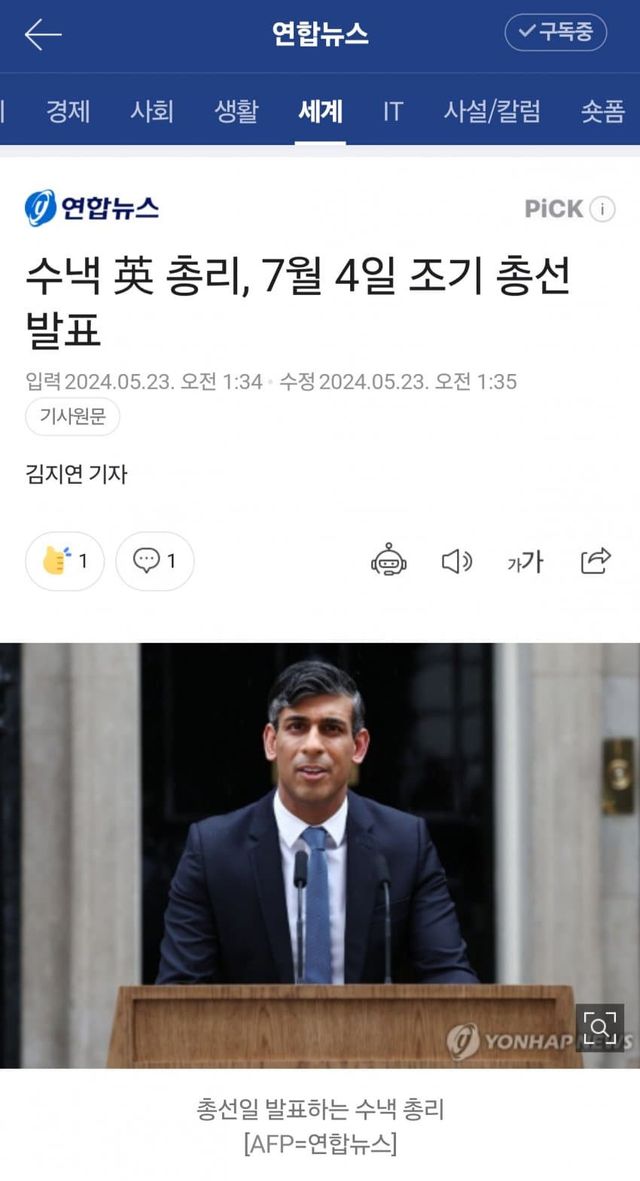Open the Sunak podium photo
640x1181 pixels.
320,855
